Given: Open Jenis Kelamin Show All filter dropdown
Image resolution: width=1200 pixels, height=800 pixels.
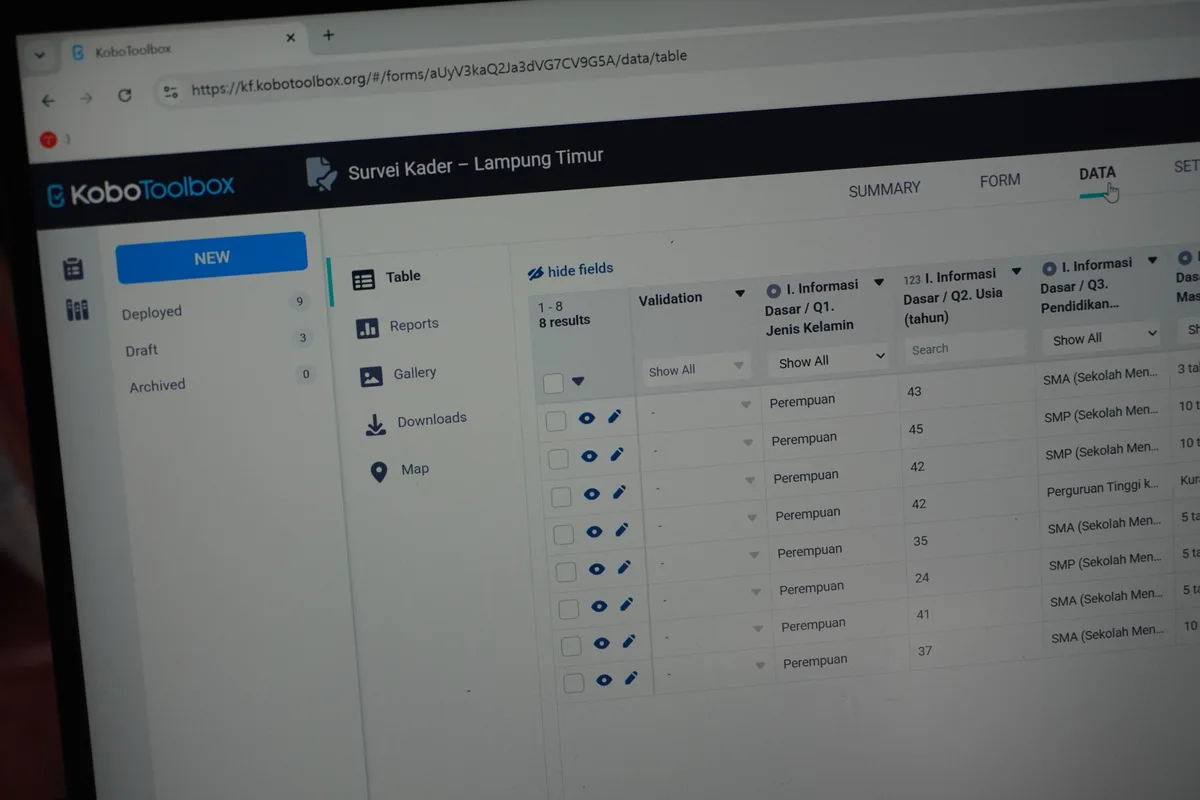Looking at the screenshot, I should (x=832, y=360).
